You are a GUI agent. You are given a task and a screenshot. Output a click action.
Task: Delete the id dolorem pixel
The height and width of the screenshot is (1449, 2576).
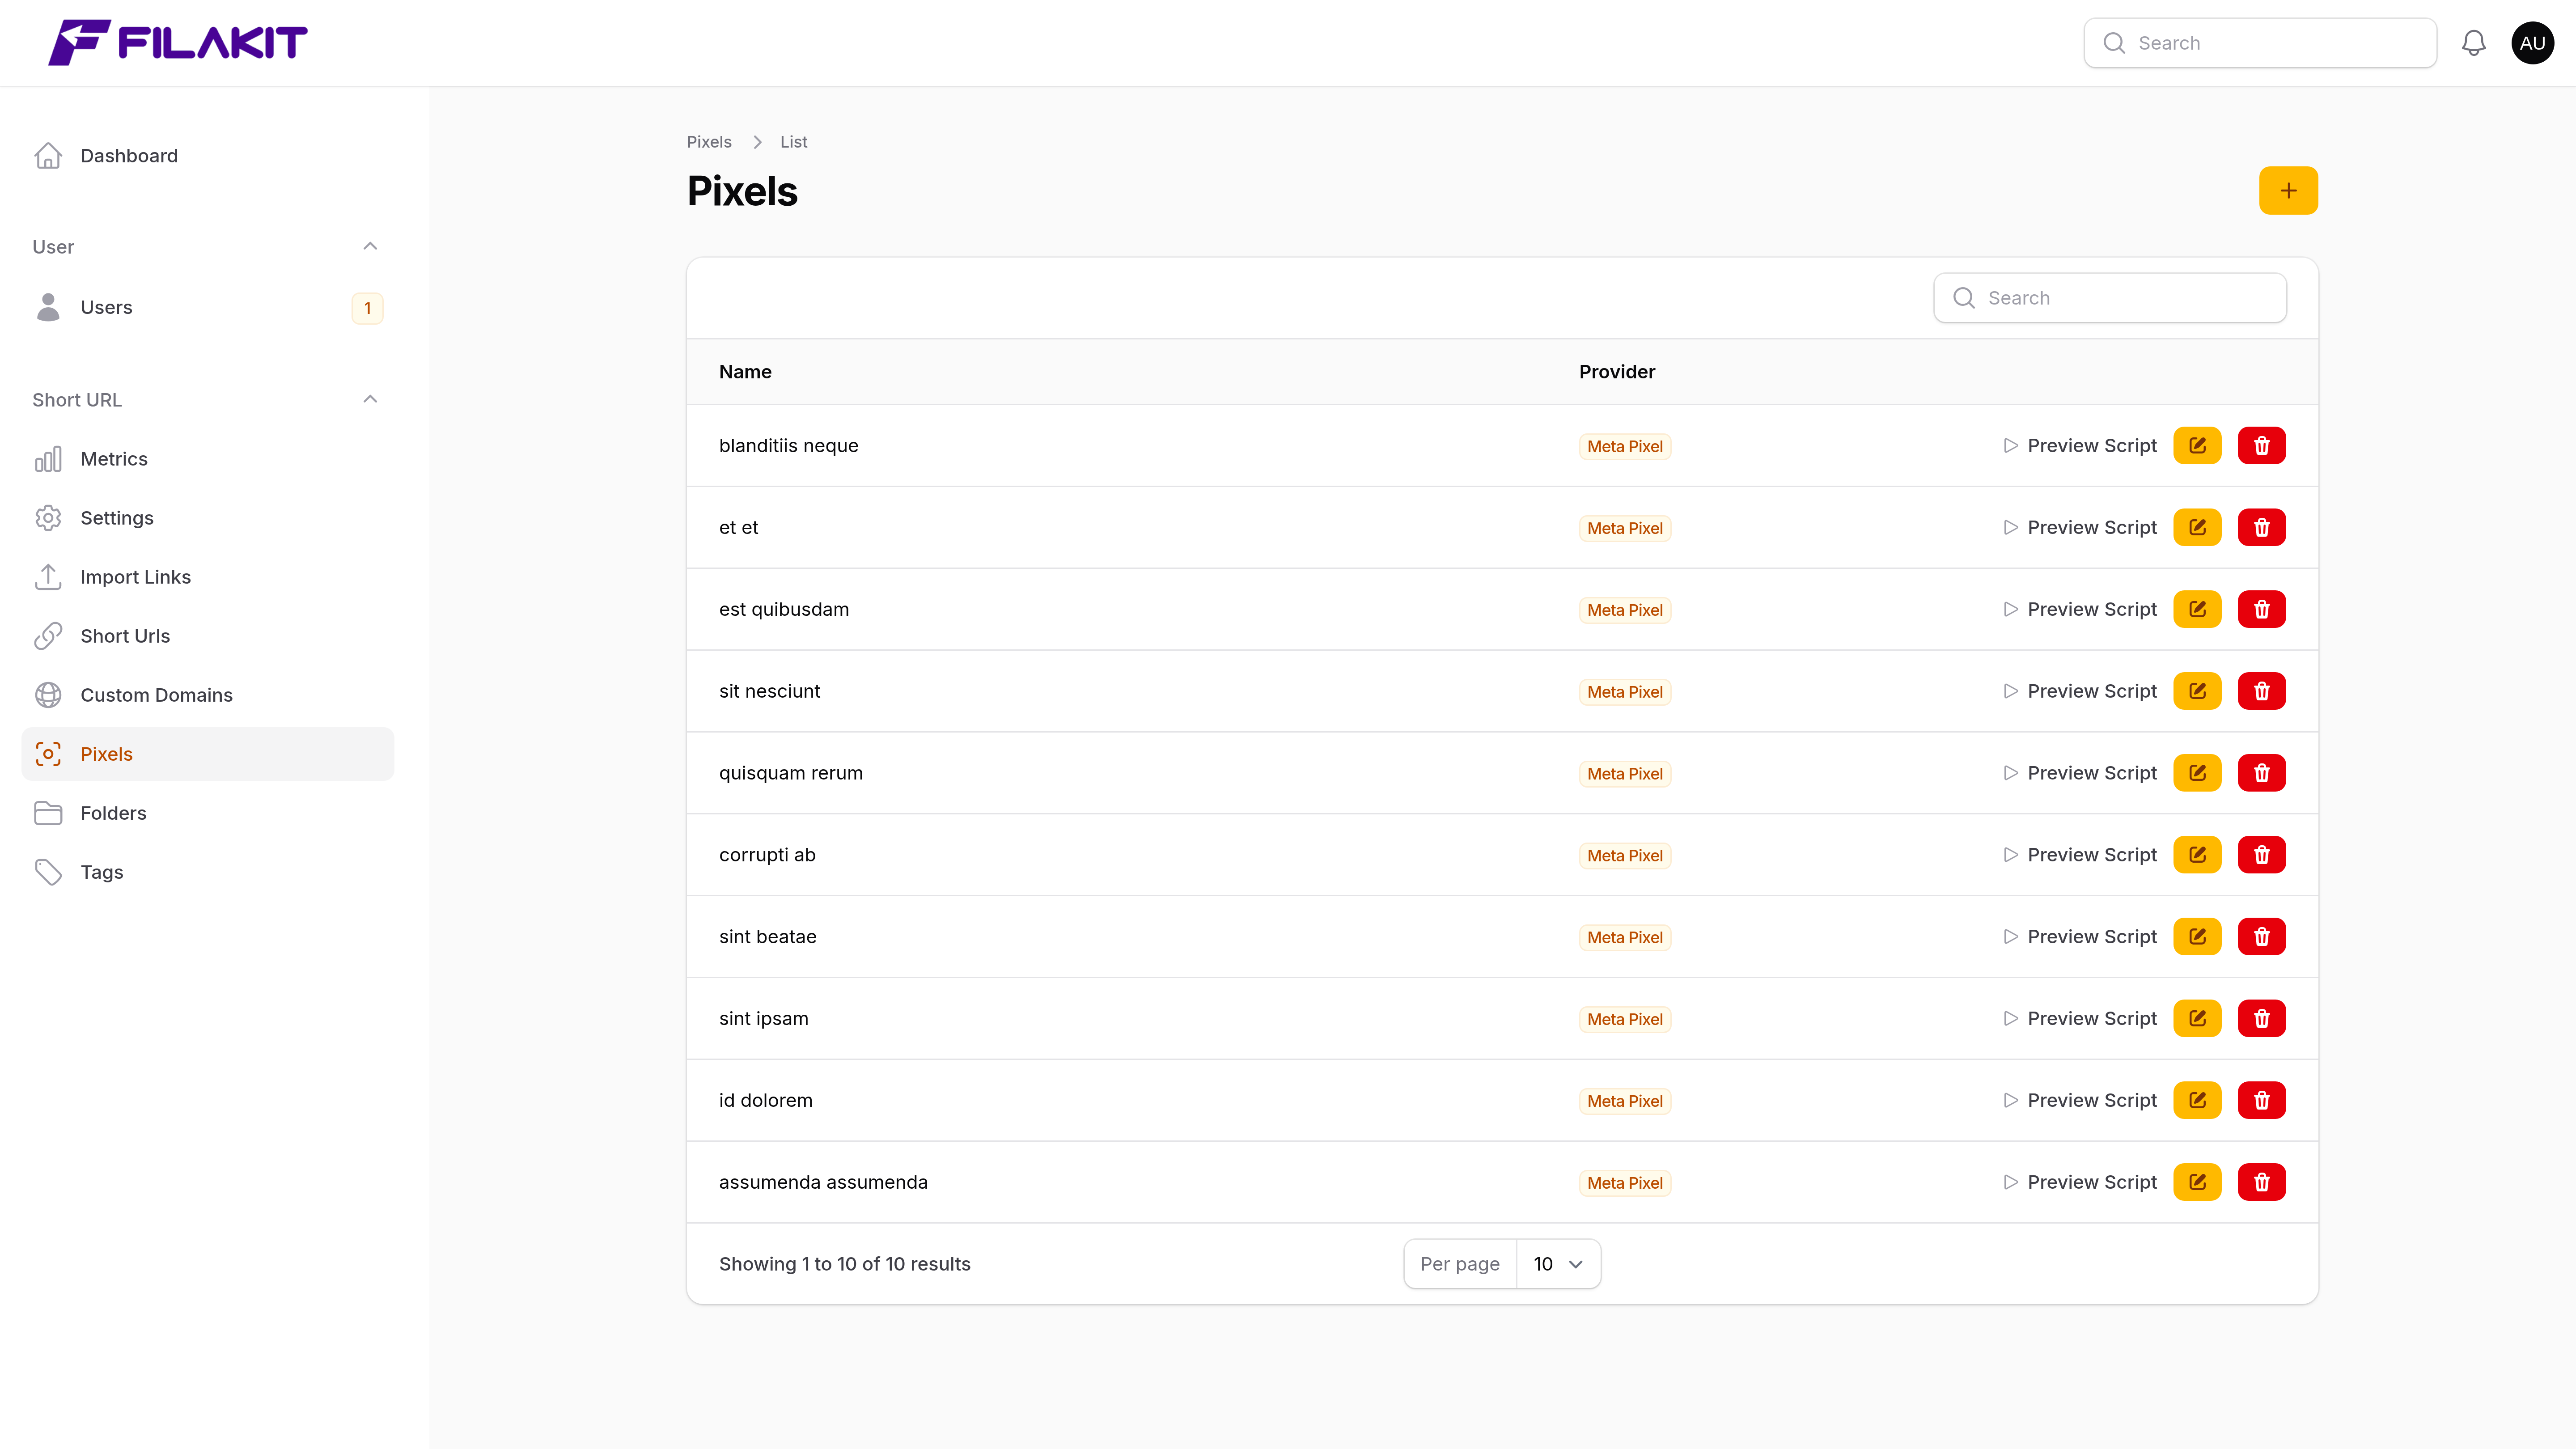click(x=2261, y=1101)
